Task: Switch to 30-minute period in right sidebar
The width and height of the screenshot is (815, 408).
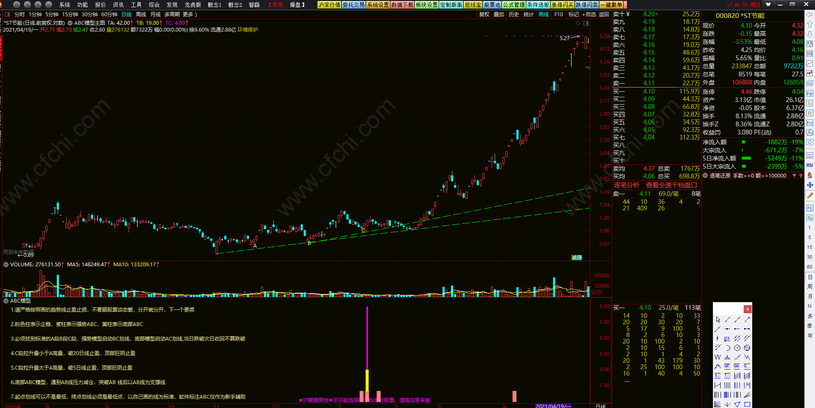Action: click(810, 257)
